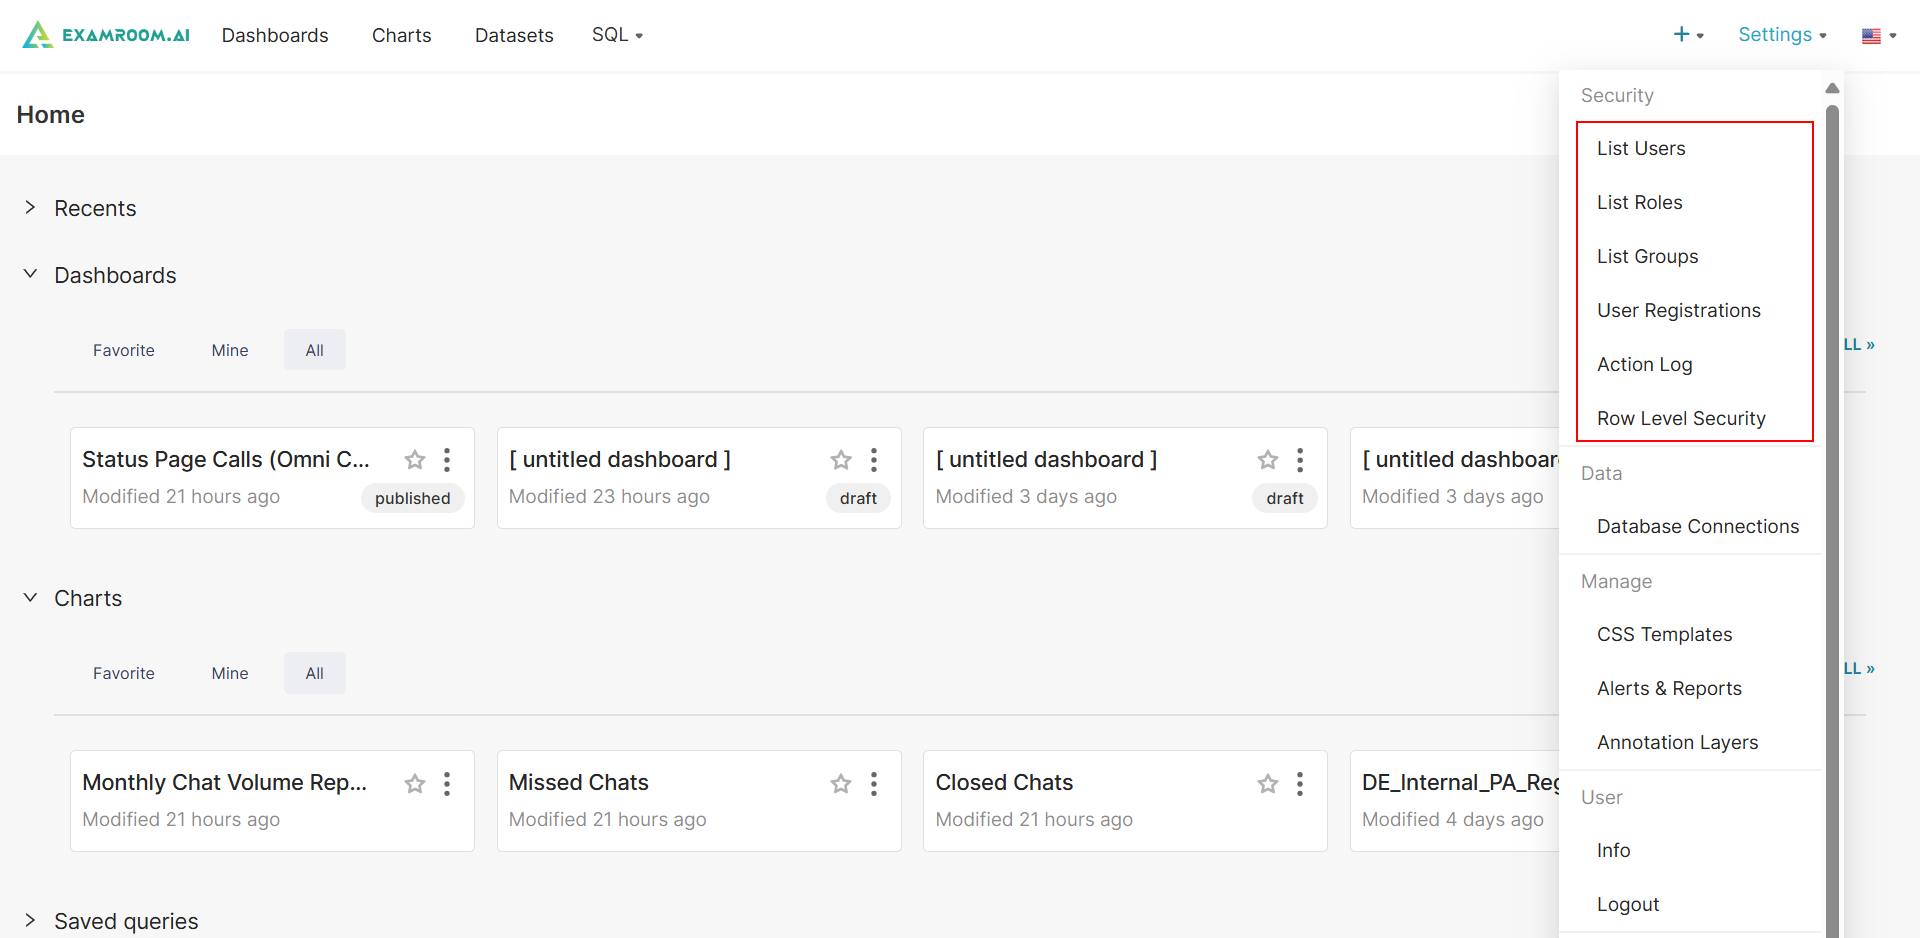Image resolution: width=1920 pixels, height=938 pixels.
Task: Click the ExamRoom.AI logo
Action: [x=106, y=35]
